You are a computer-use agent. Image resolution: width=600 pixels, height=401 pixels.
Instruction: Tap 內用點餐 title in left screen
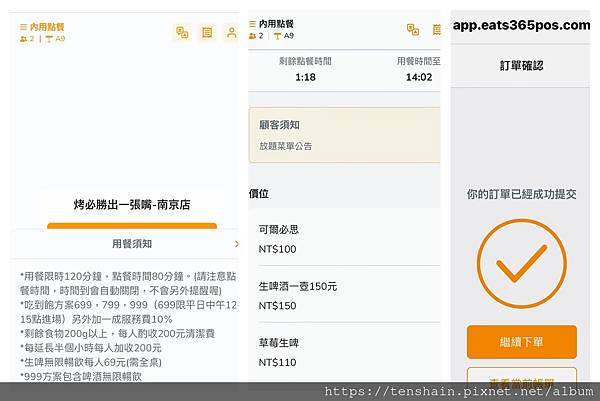[47, 27]
